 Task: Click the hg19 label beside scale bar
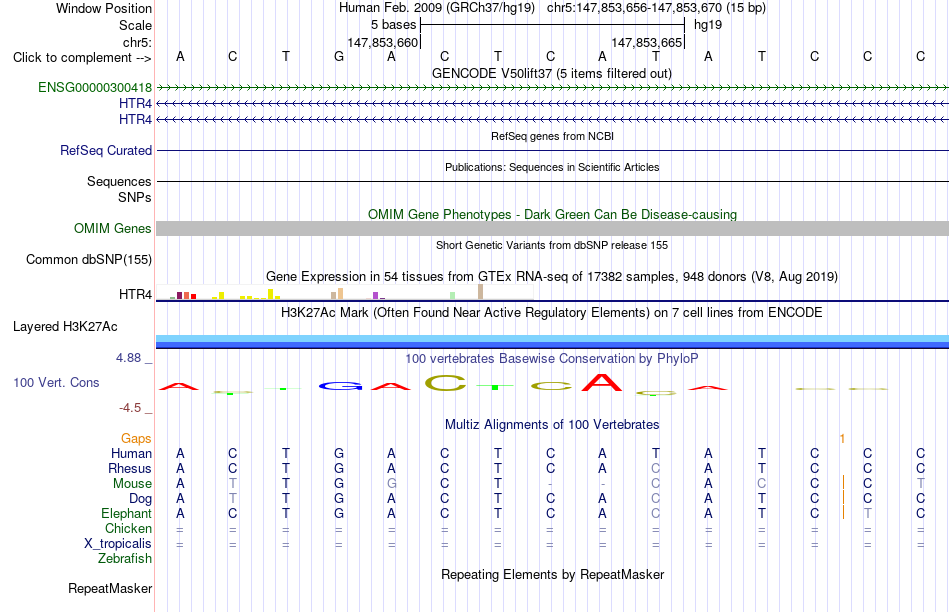pyautogui.click(x=708, y=25)
